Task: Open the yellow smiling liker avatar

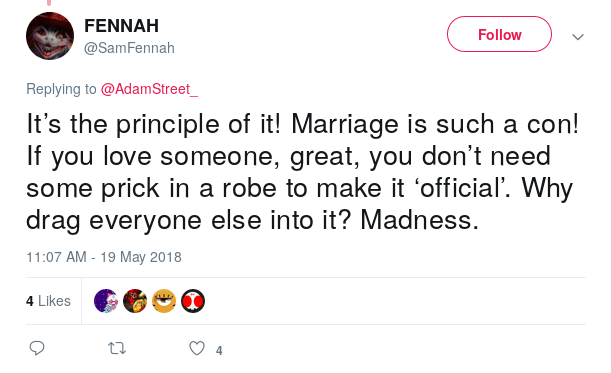Action: [x=164, y=301]
